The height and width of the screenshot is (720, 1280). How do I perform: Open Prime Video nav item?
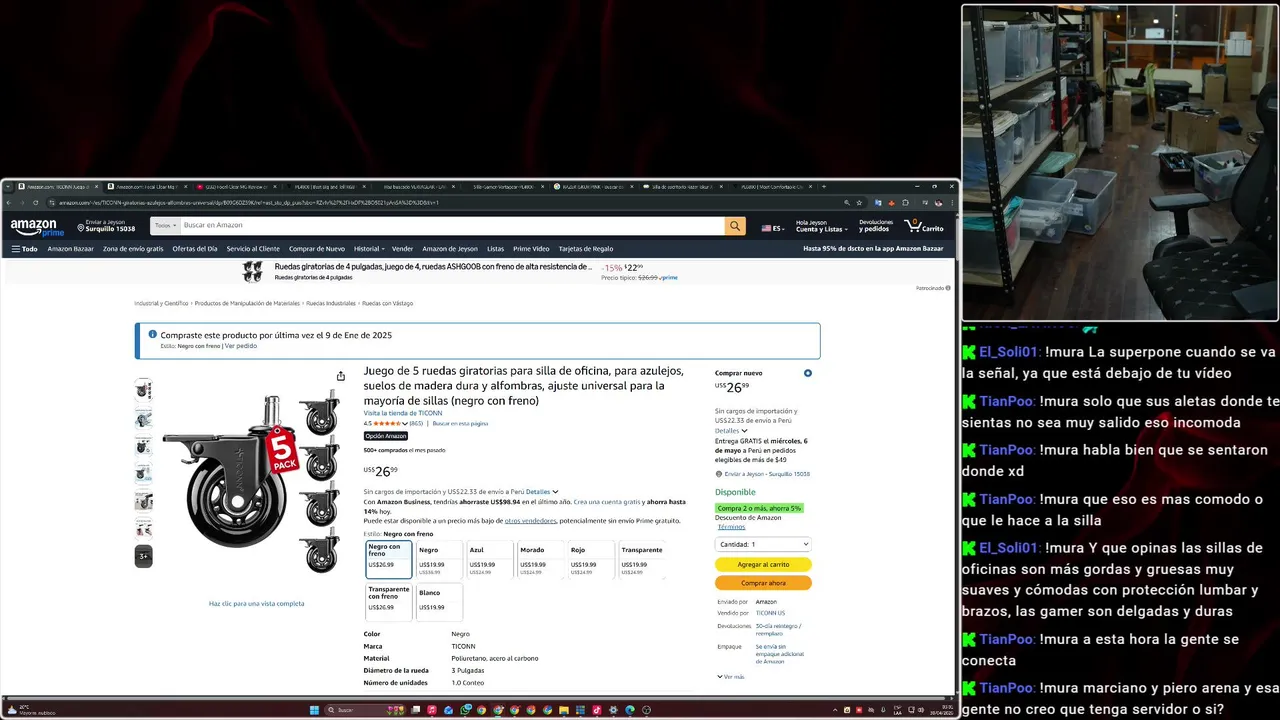[x=531, y=249]
